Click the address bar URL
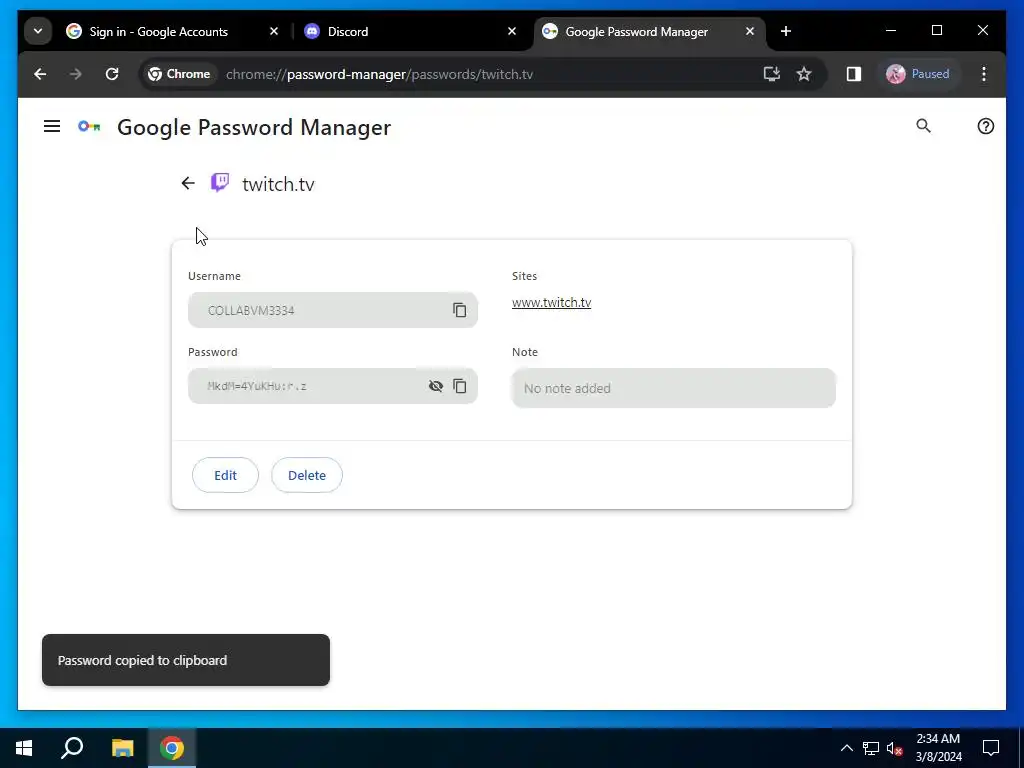 (x=379, y=74)
